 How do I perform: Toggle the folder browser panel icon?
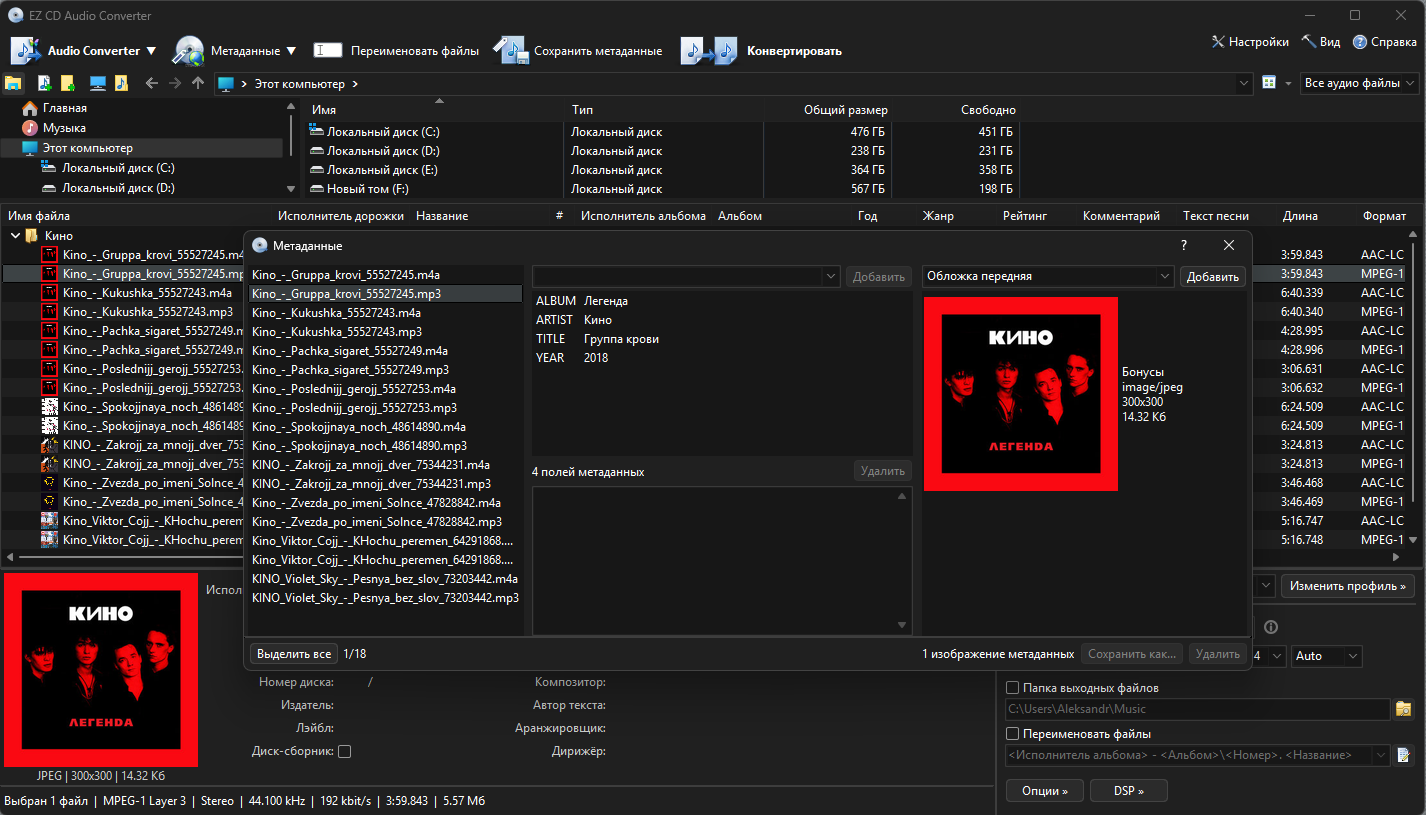(x=14, y=83)
